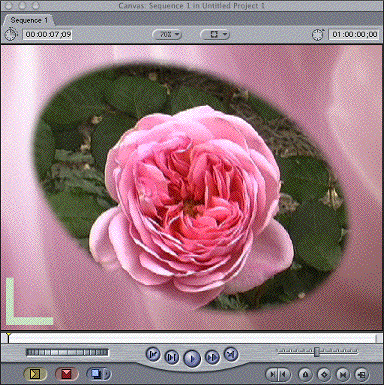Click the Play In to Out button

[x=172, y=357]
